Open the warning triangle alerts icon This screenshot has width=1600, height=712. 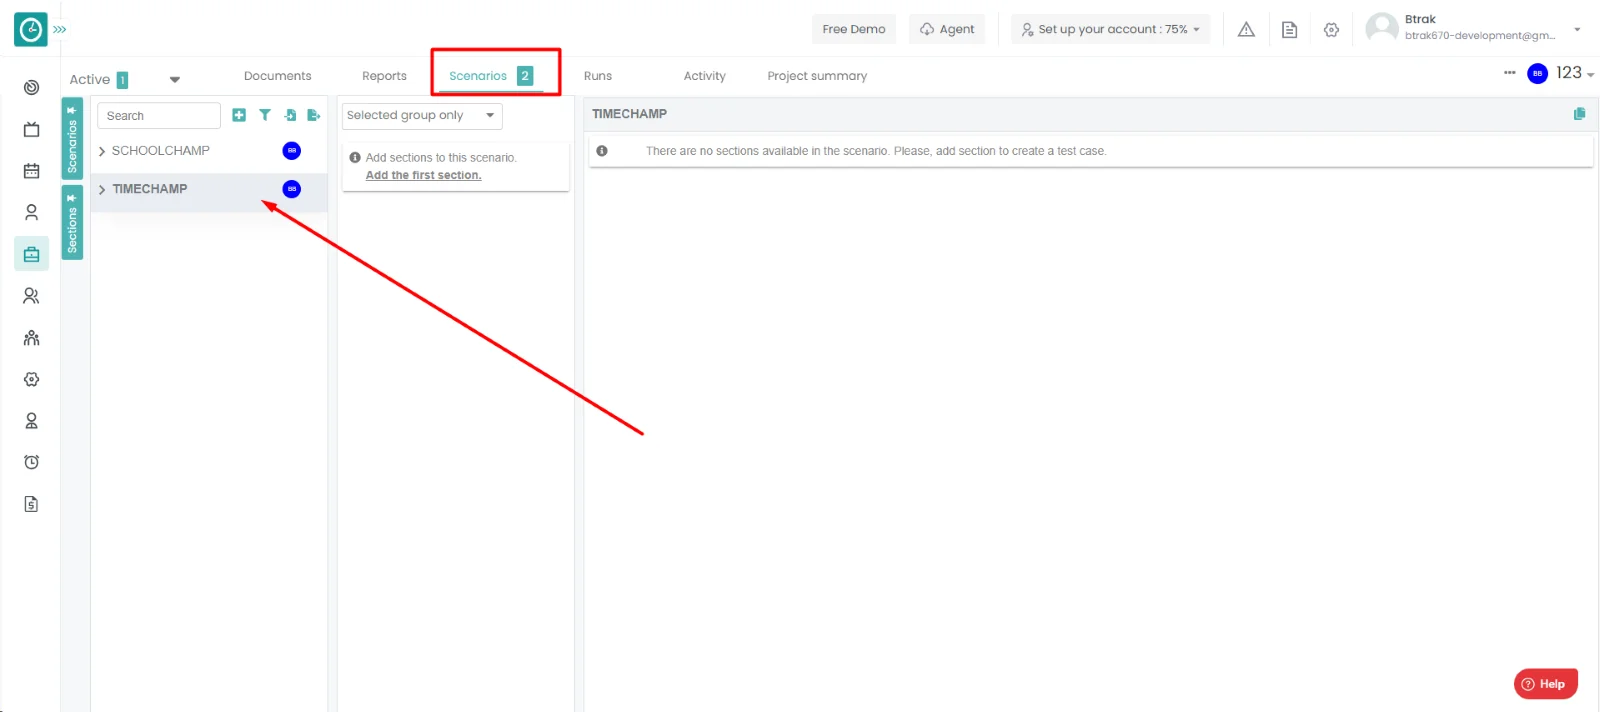coord(1246,30)
